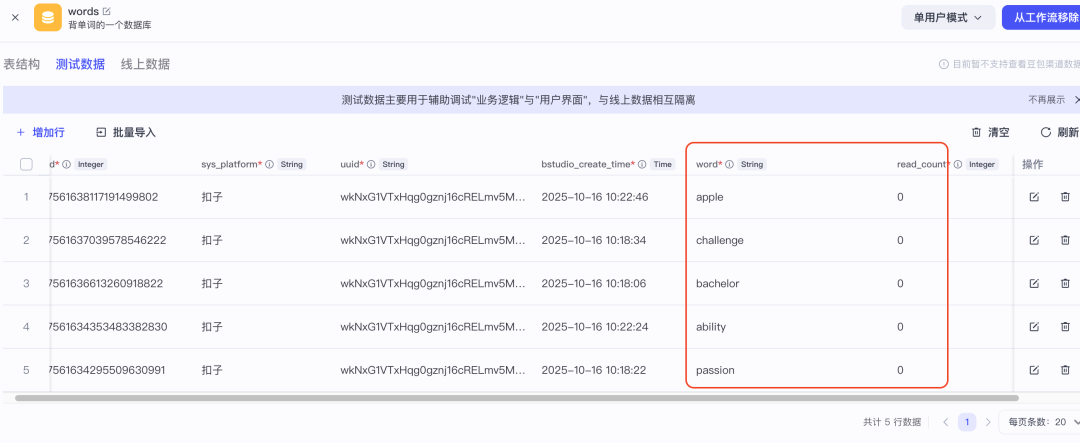
Task: Click timestamp 2025-10-16 10:18:34
Action: (596, 240)
